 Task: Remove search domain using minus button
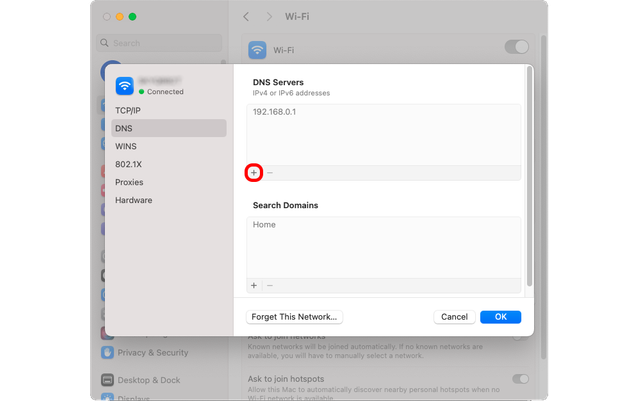[x=269, y=285]
